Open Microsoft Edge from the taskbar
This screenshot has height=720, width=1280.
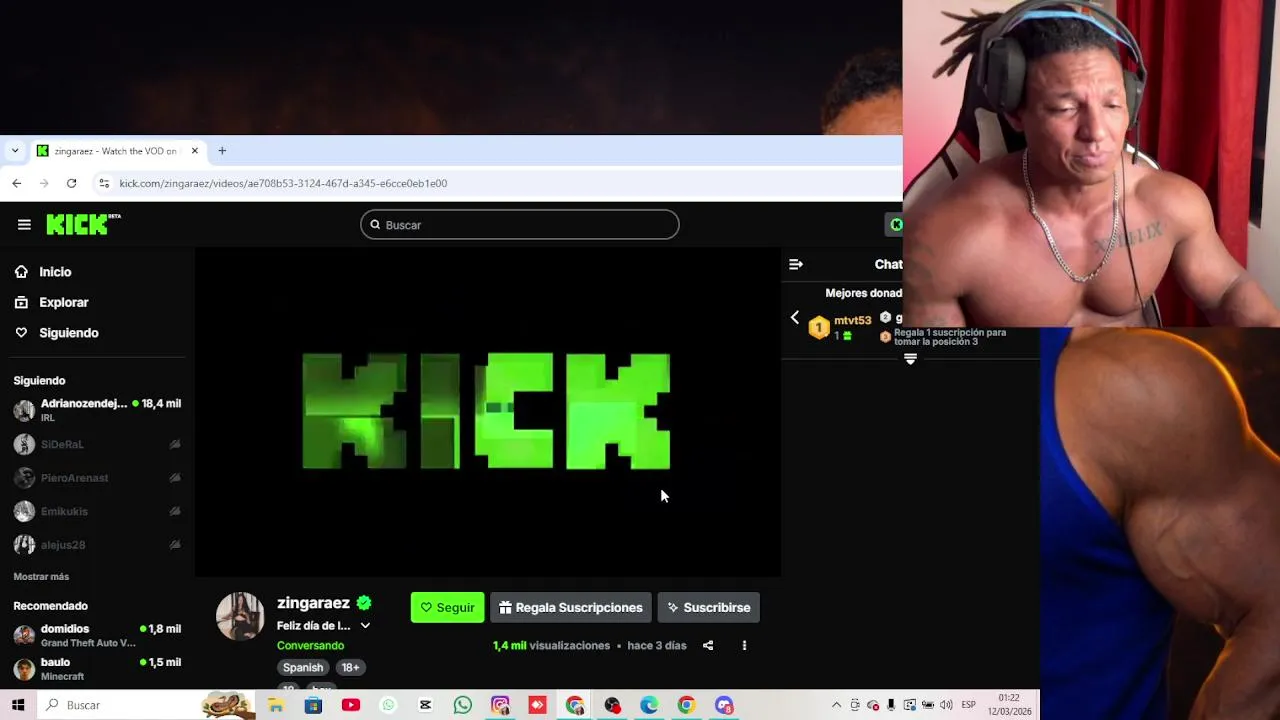pyautogui.click(x=649, y=705)
